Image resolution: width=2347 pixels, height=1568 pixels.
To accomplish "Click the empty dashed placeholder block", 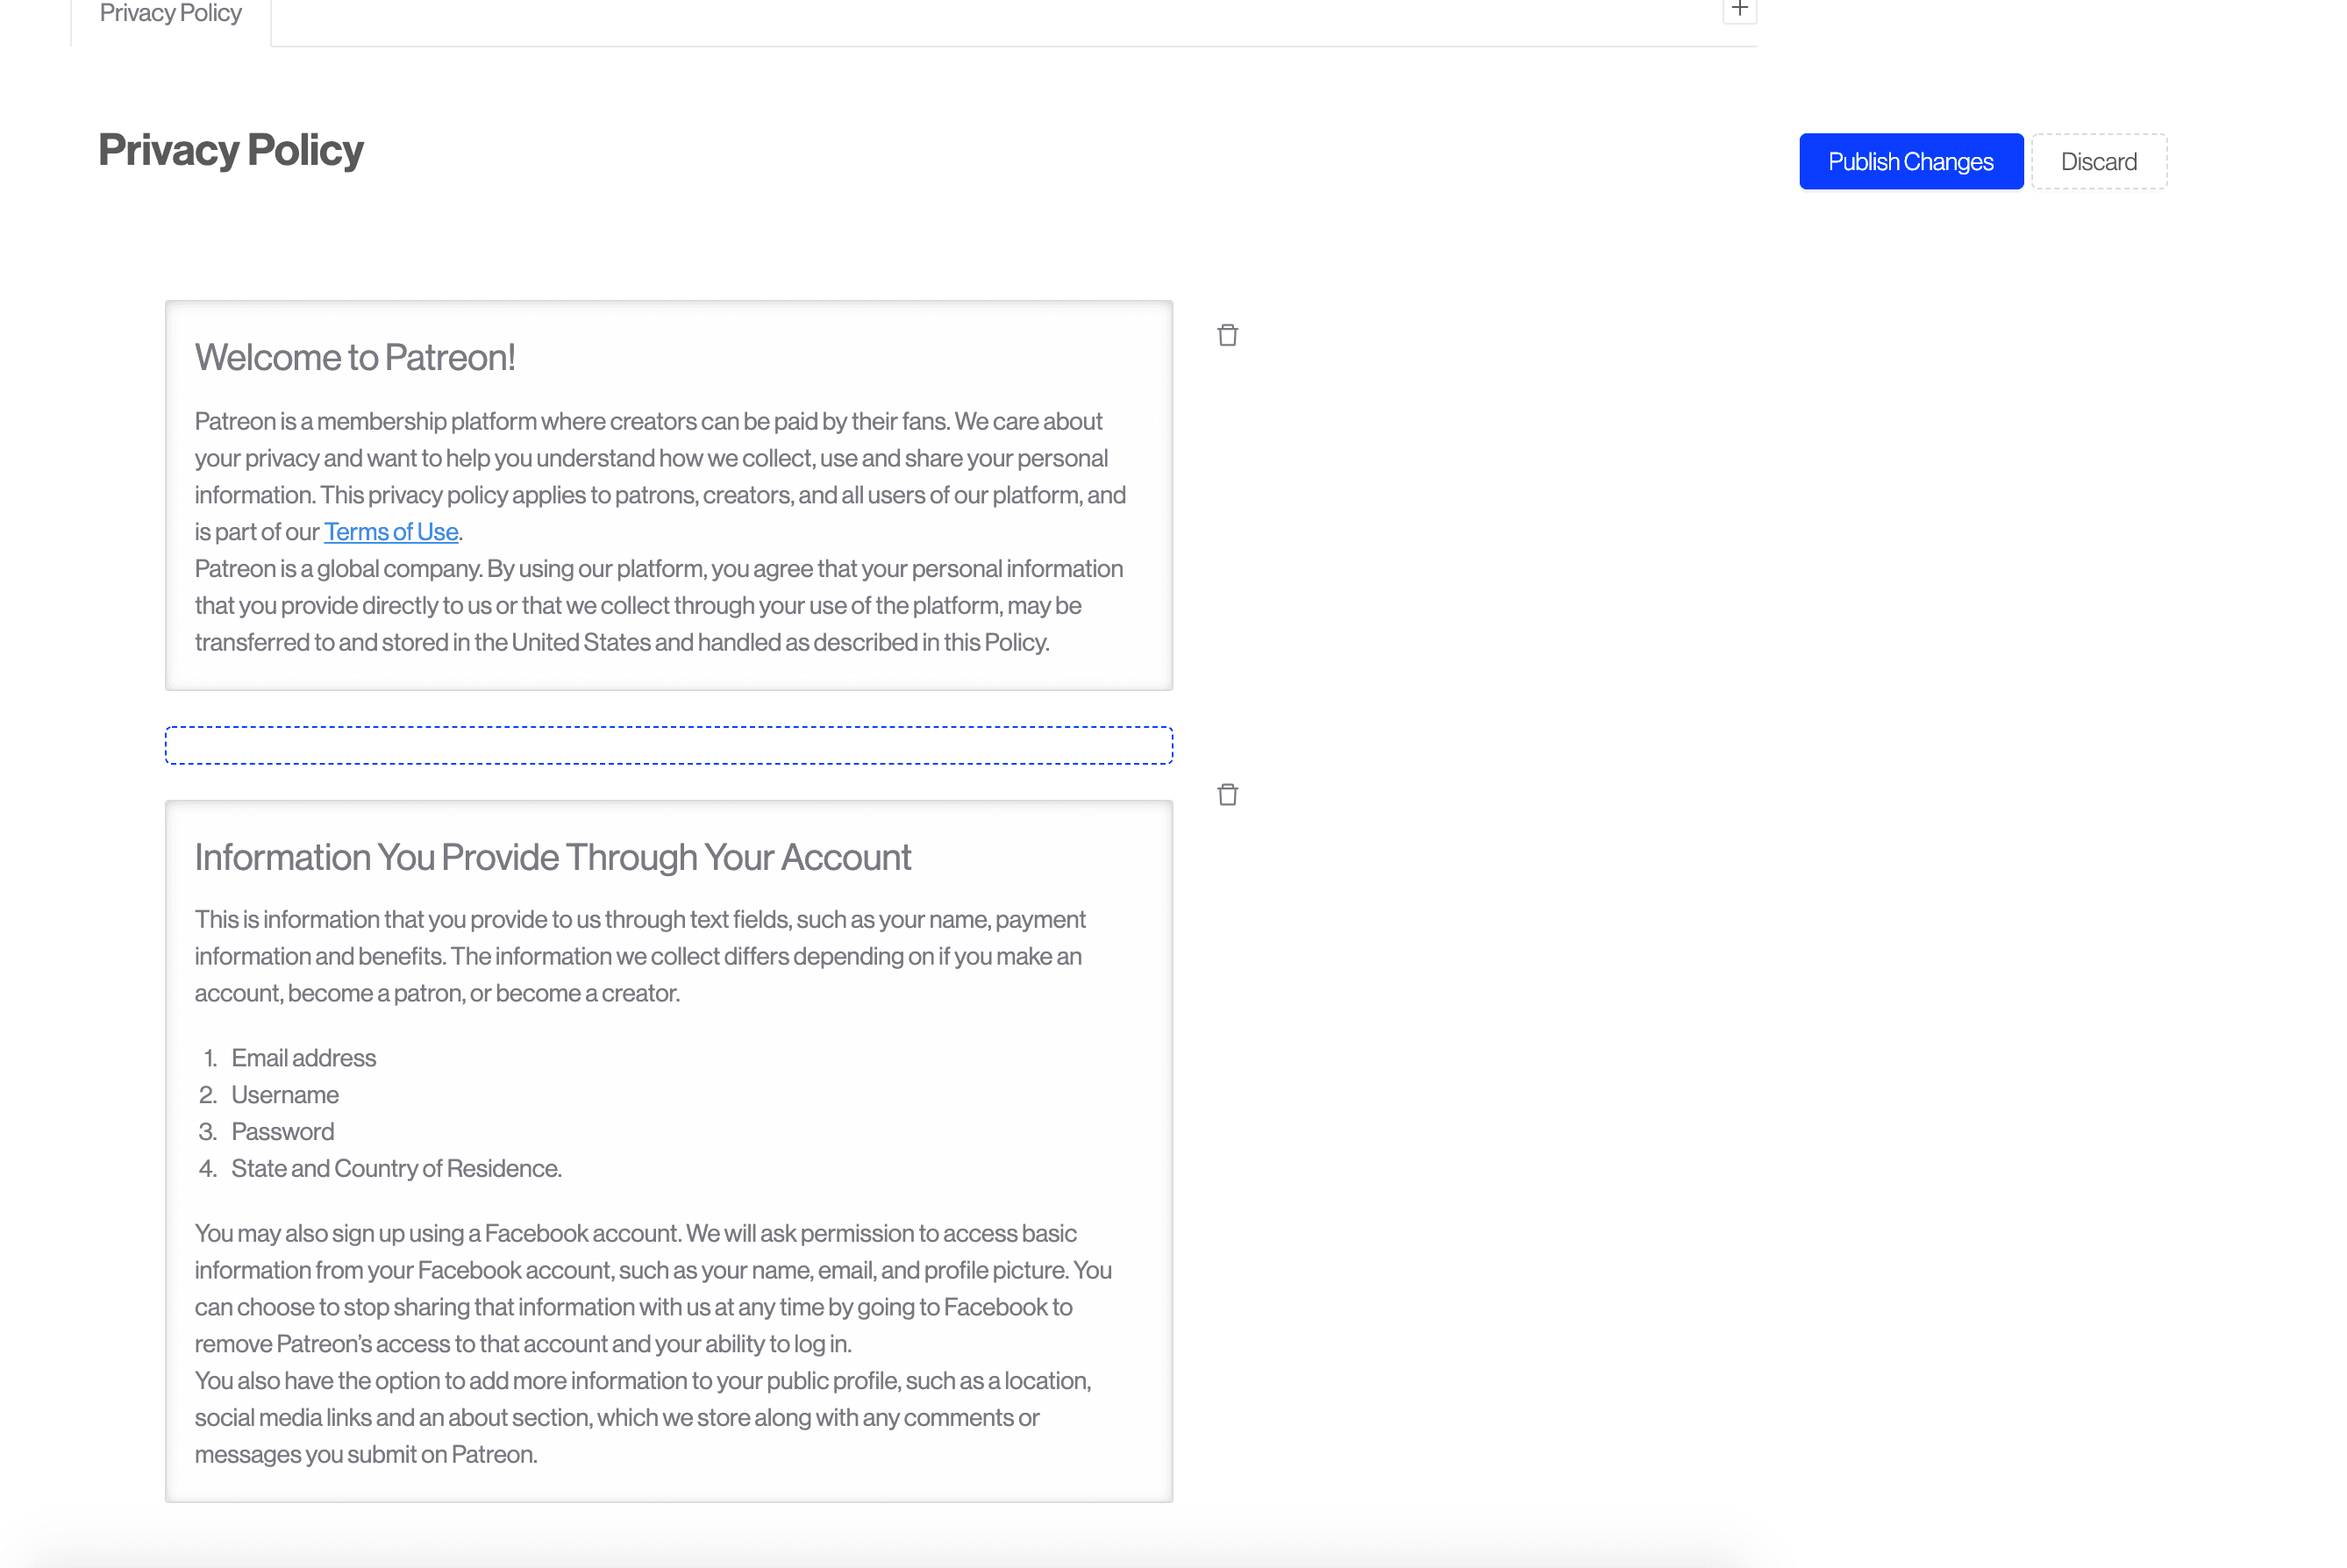I will (668, 745).
